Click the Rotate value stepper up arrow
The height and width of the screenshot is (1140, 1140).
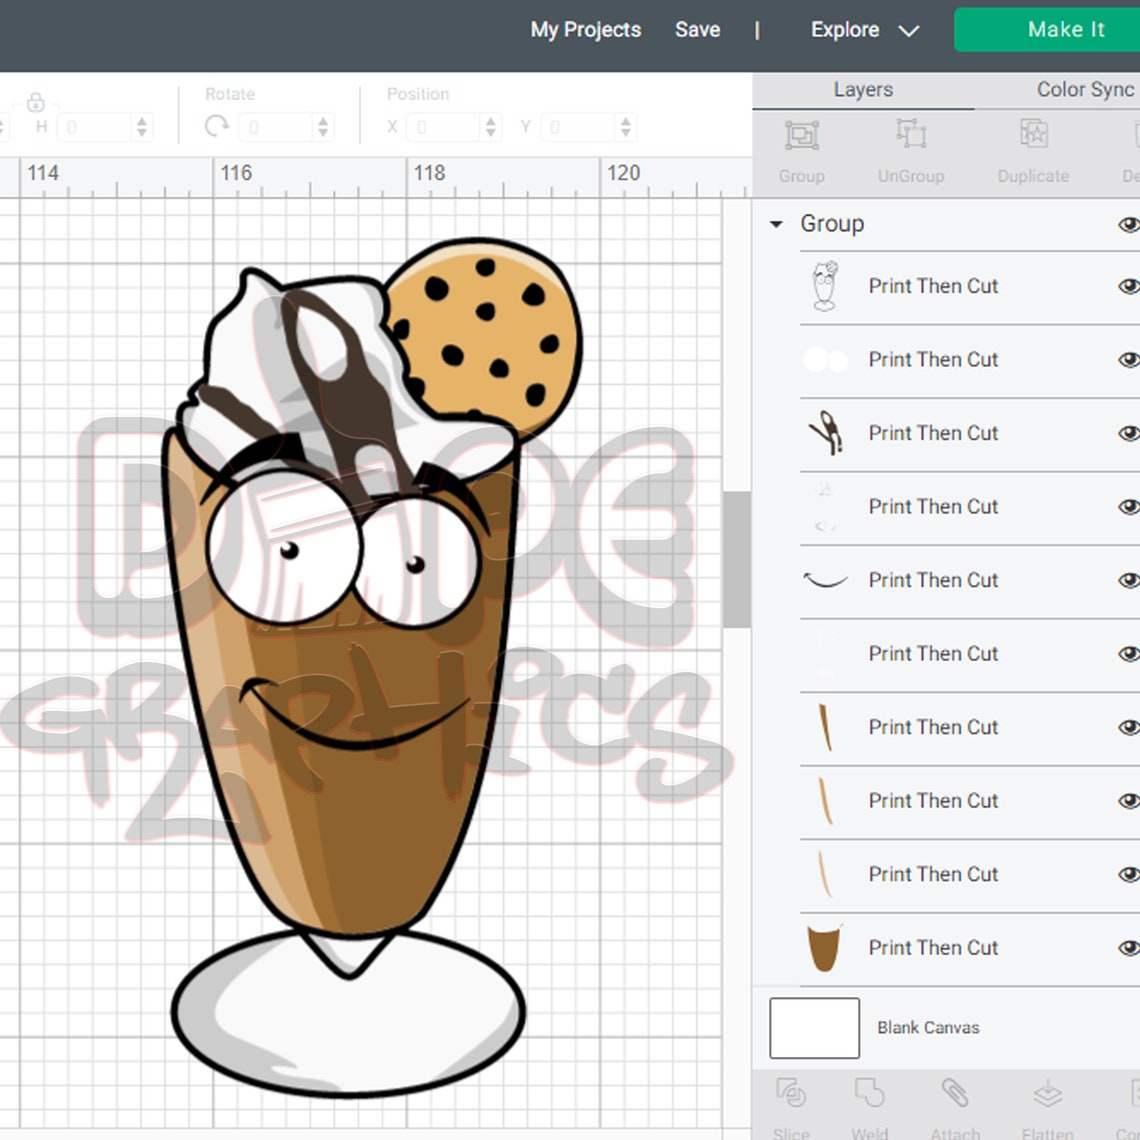321,121
